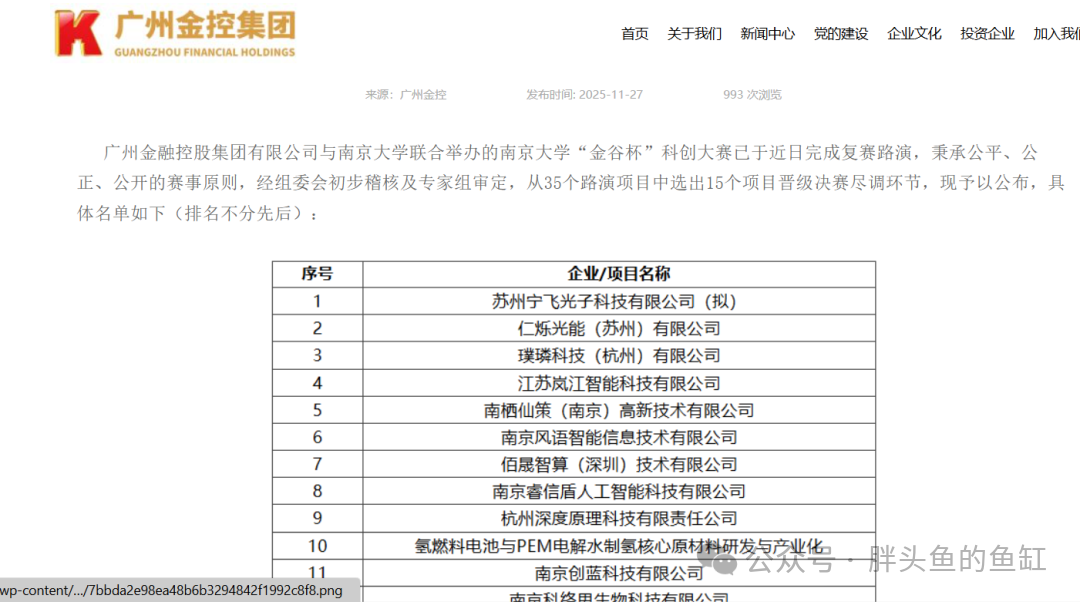
Task: Click the 993 次浏览 view count
Action: click(752, 95)
